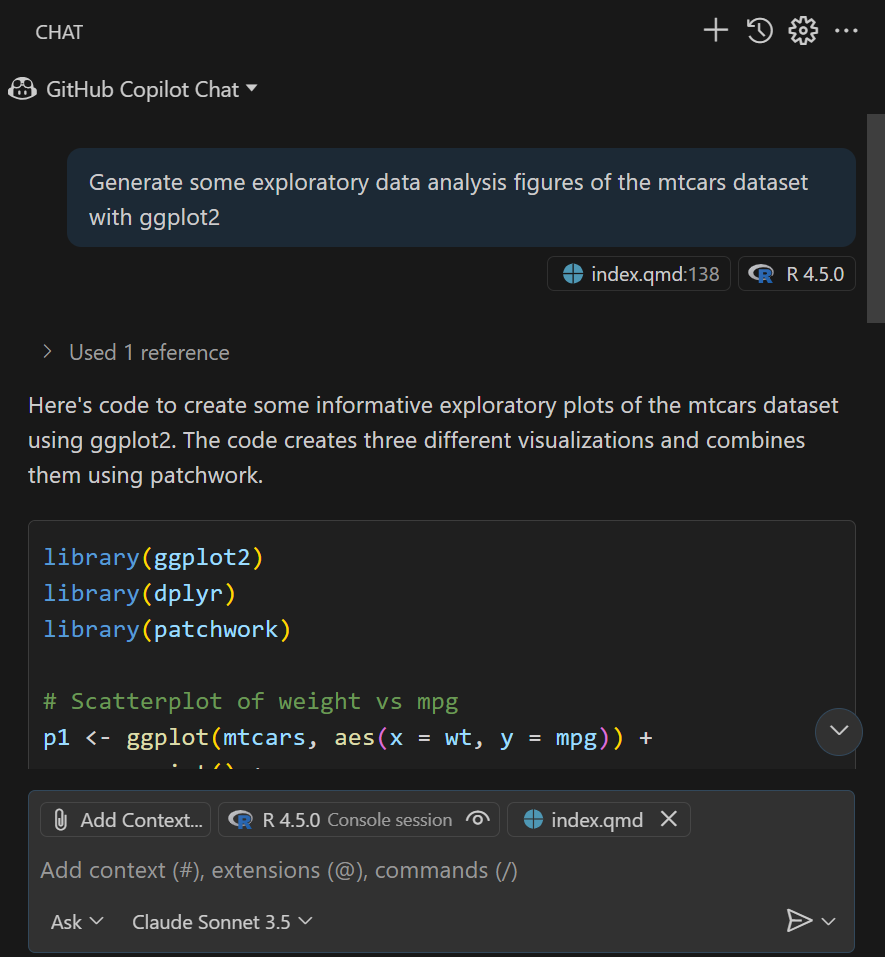The width and height of the screenshot is (885, 957).
Task: Remove index.qmd context attachment
Action: 669,820
